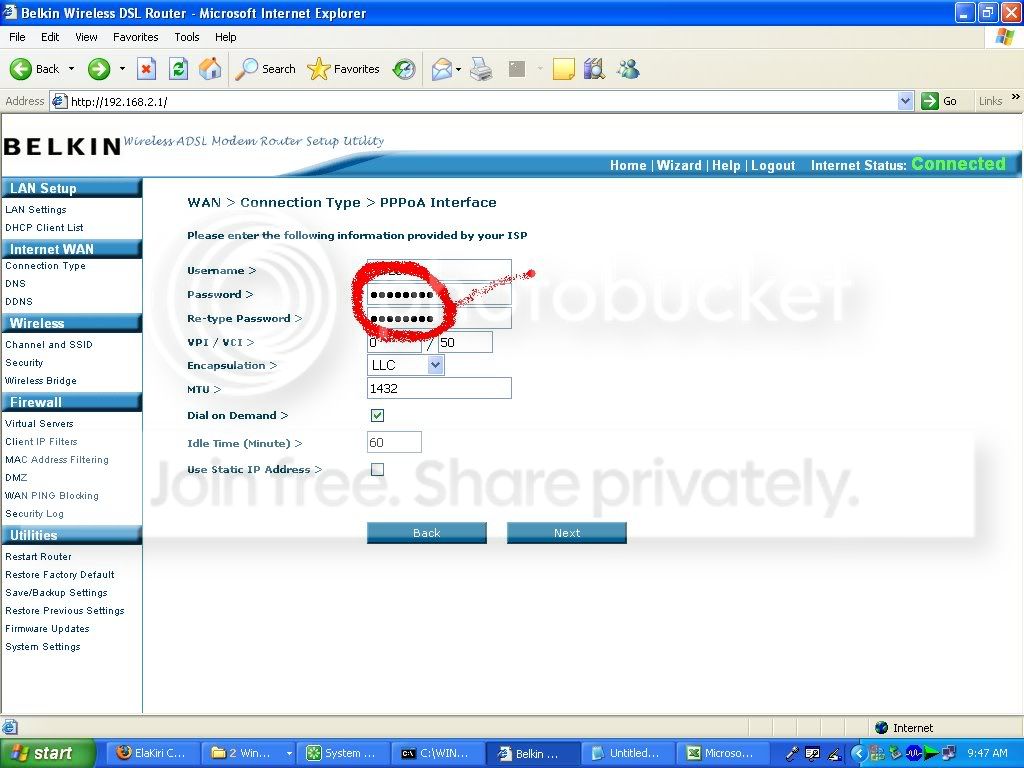Image resolution: width=1024 pixels, height=768 pixels.
Task: Click the Home link in header
Action: pos(628,165)
